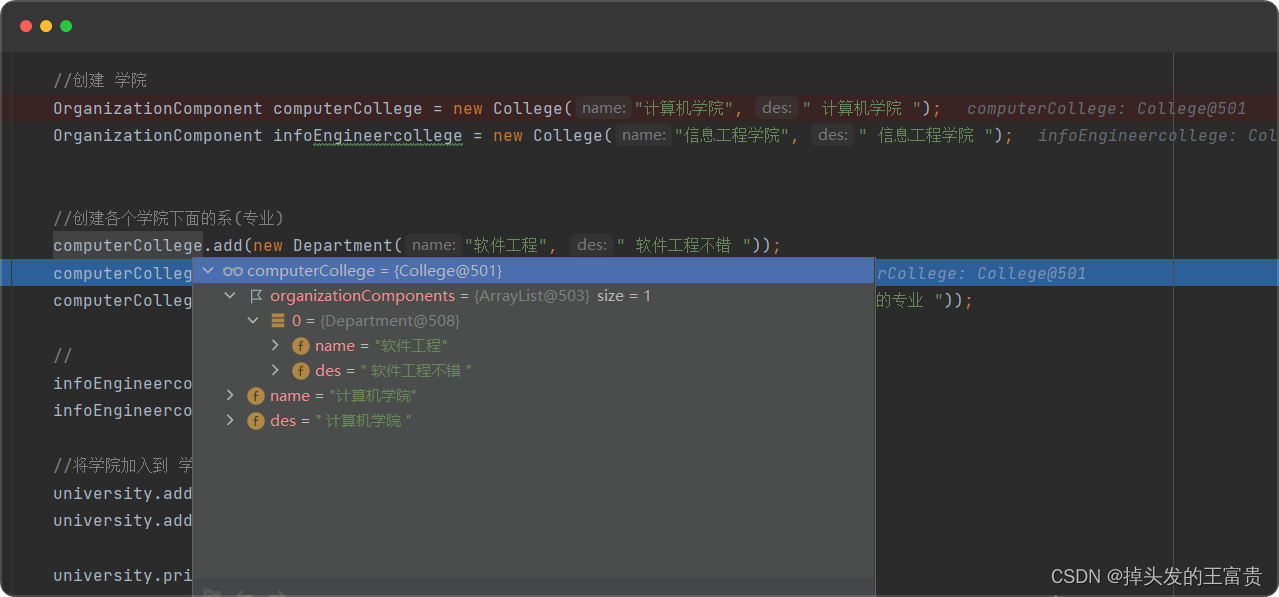Click the //创建各个学院下面的系(专业) comment
The width and height of the screenshot is (1279, 597).
(x=169, y=218)
